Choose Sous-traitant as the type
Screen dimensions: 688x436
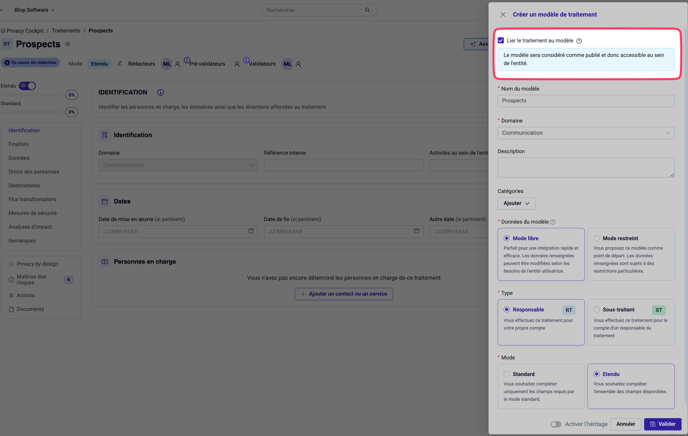pos(597,310)
